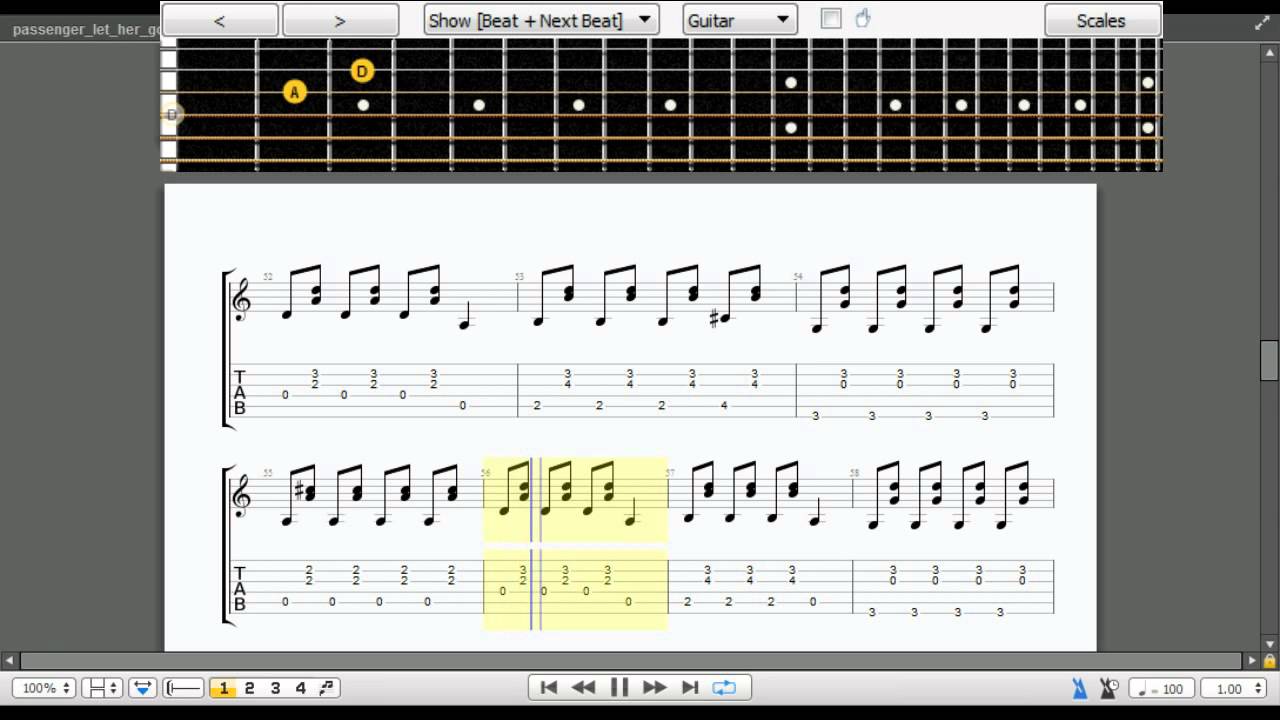Click measure number 57 in the score
Screen dimensions: 1280x720
point(670,473)
